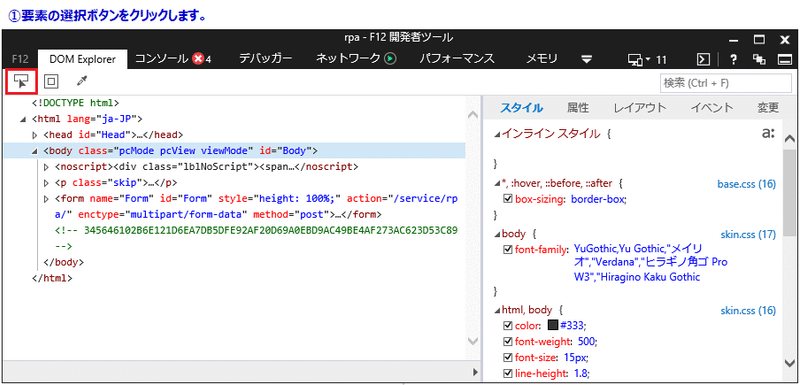Expand the head id="Head" node
This screenshot has height=385, width=800.
pyautogui.click(x=35, y=135)
